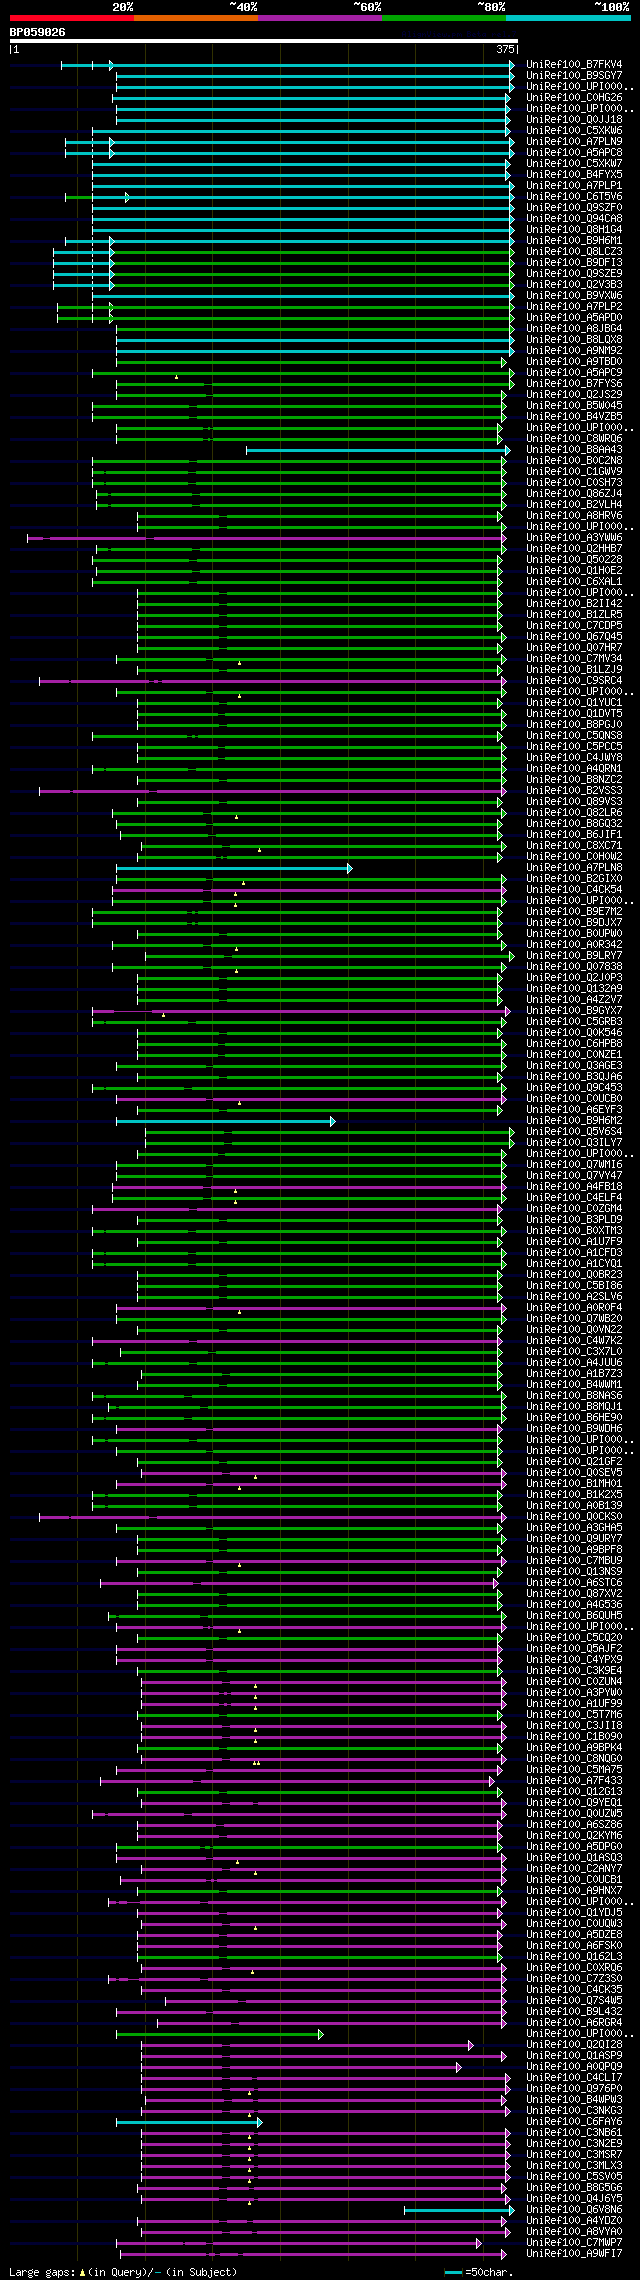Open hit UniRef100_B9SGY7
This screenshot has height=2280, width=640.
[x=574, y=76]
